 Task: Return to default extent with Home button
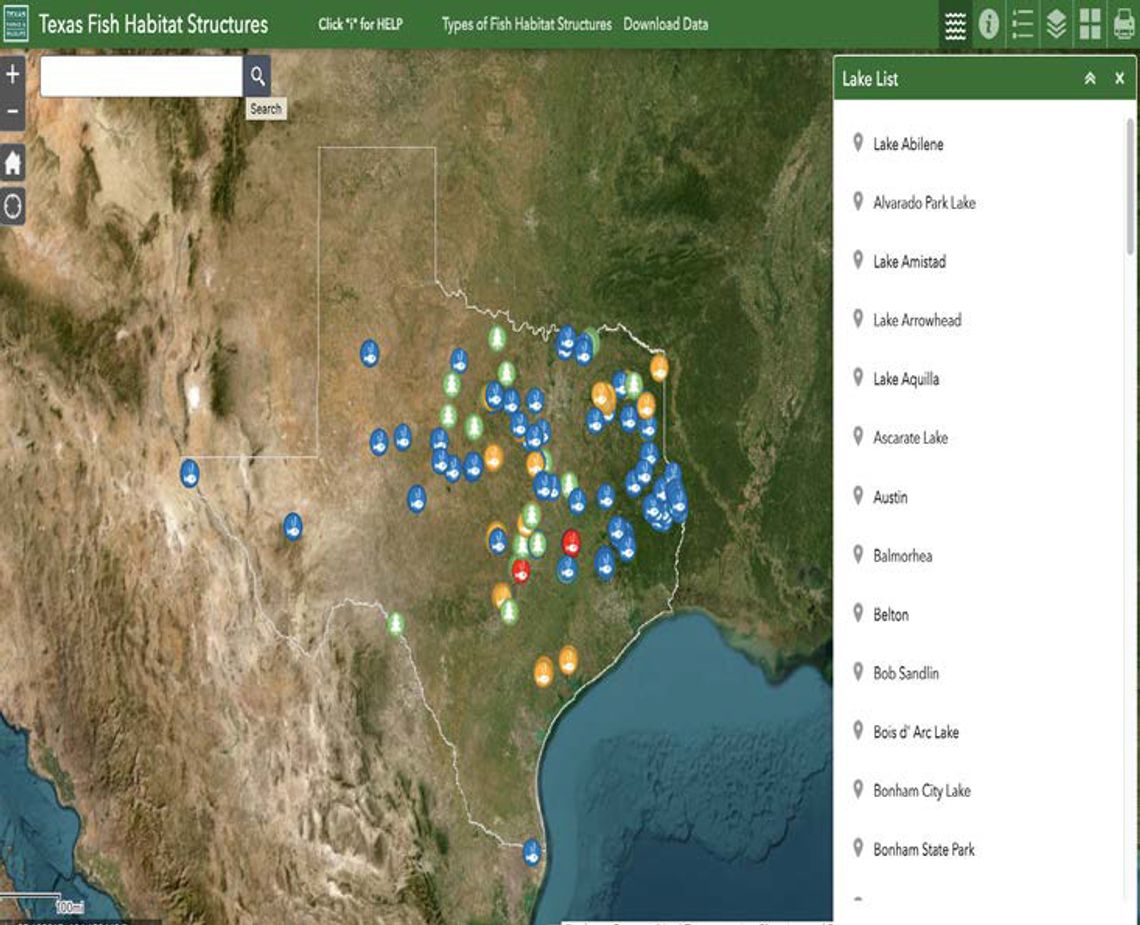12,163
